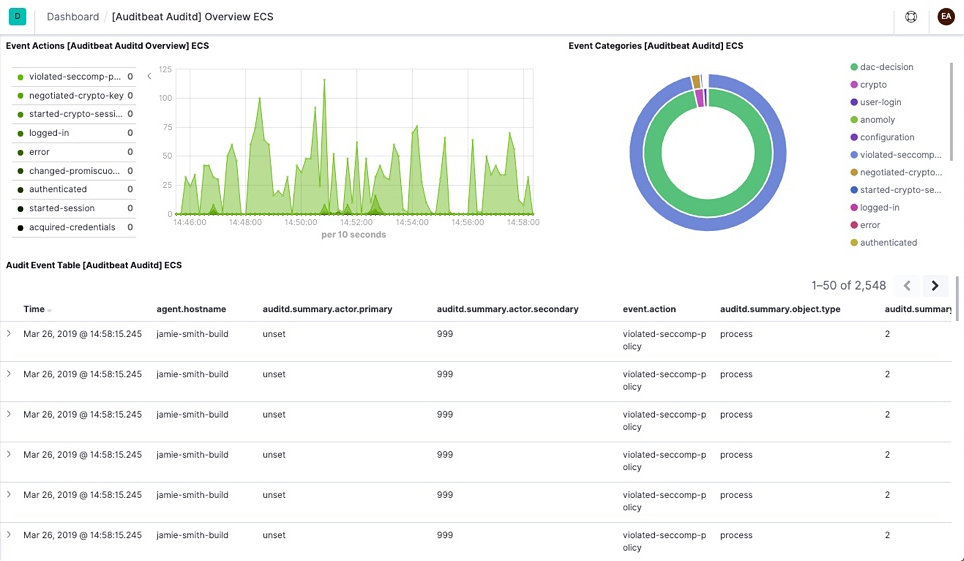Open the help lifebuoy icon

tap(911, 17)
